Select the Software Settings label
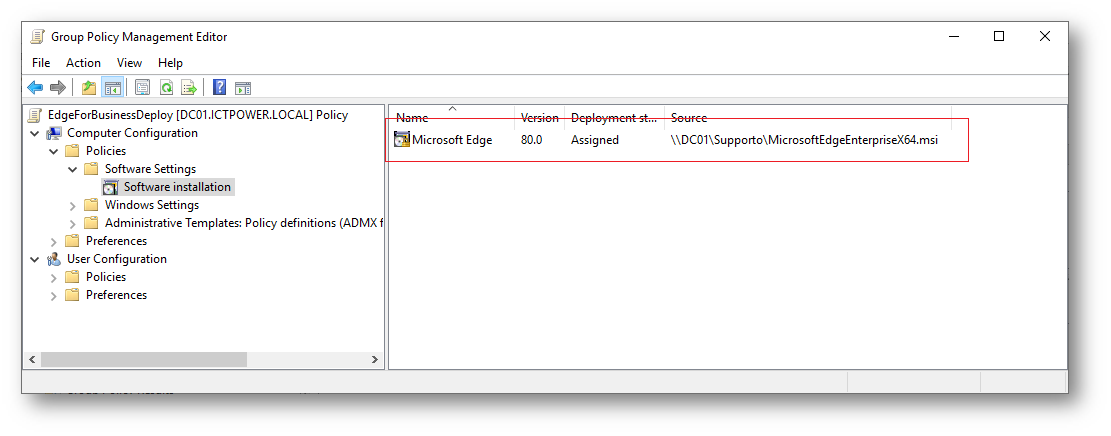Image resolution: width=1111 pixels, height=436 pixels. (150, 169)
